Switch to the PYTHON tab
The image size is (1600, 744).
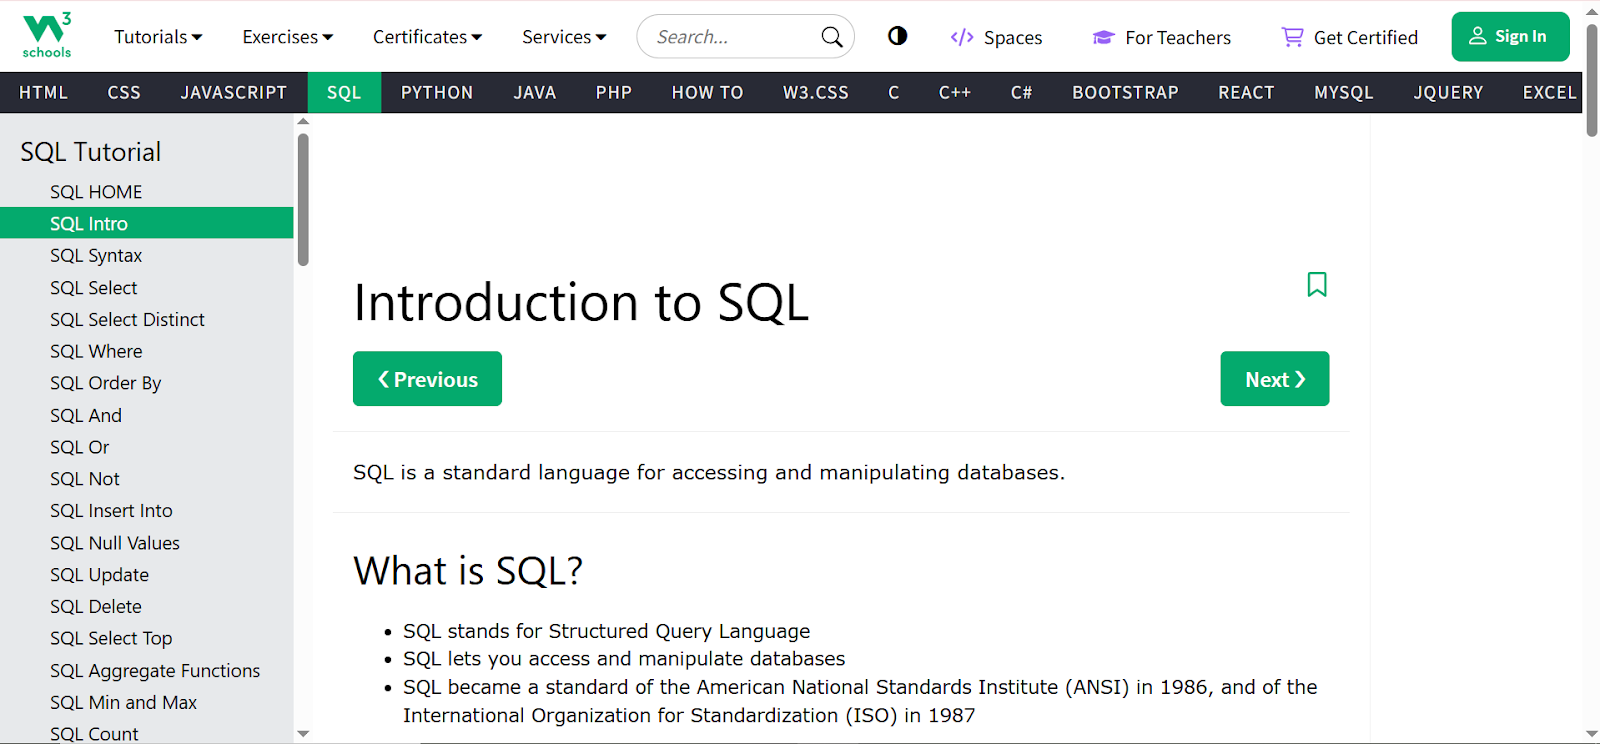tap(436, 92)
